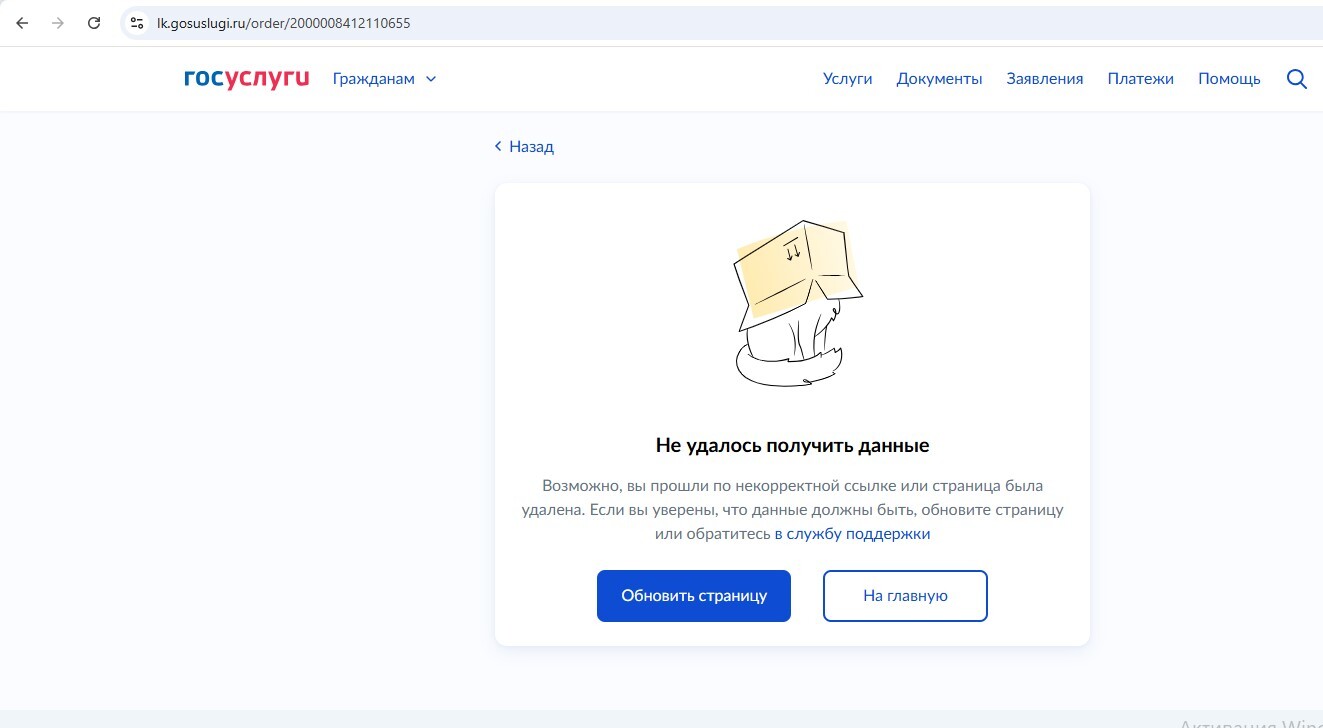
Task: Go to the Документы section
Action: [x=939, y=79]
